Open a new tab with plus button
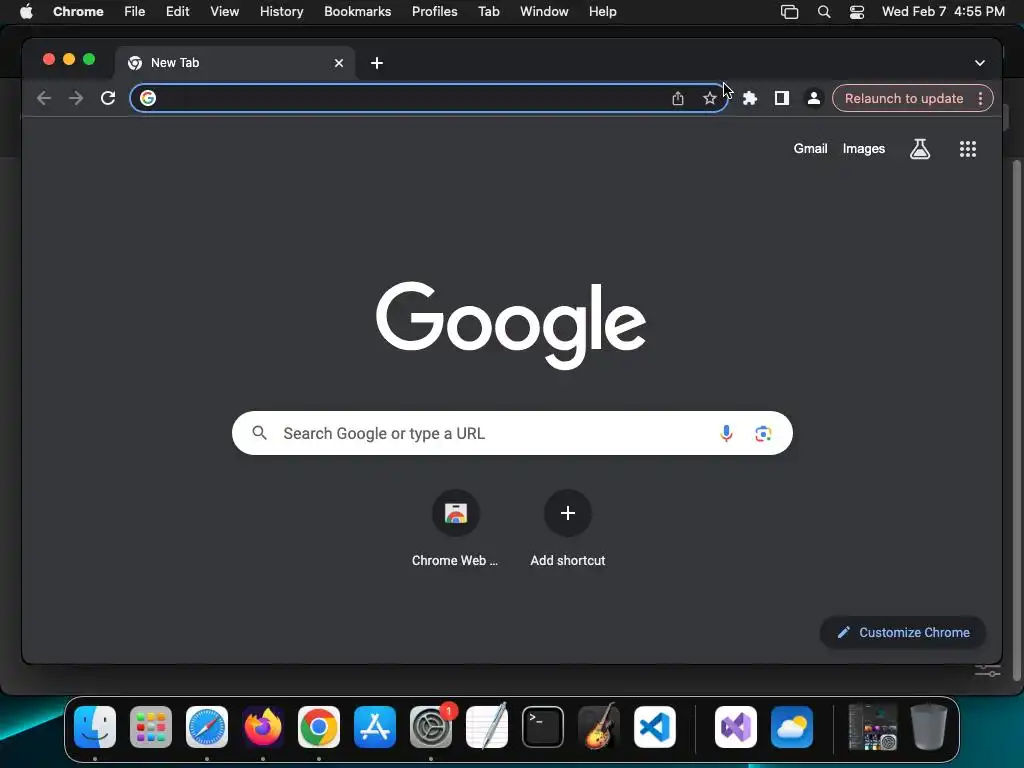 [377, 63]
